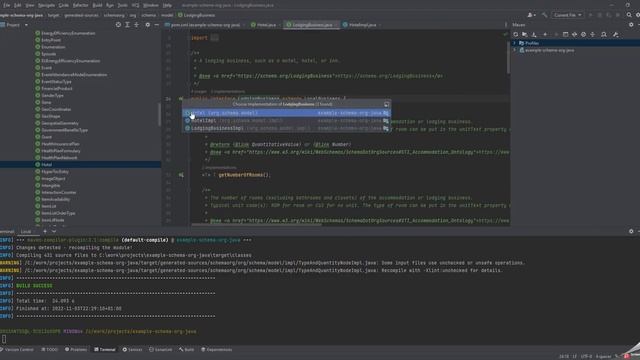Toggle skip tests mode in Maven

[583, 35]
